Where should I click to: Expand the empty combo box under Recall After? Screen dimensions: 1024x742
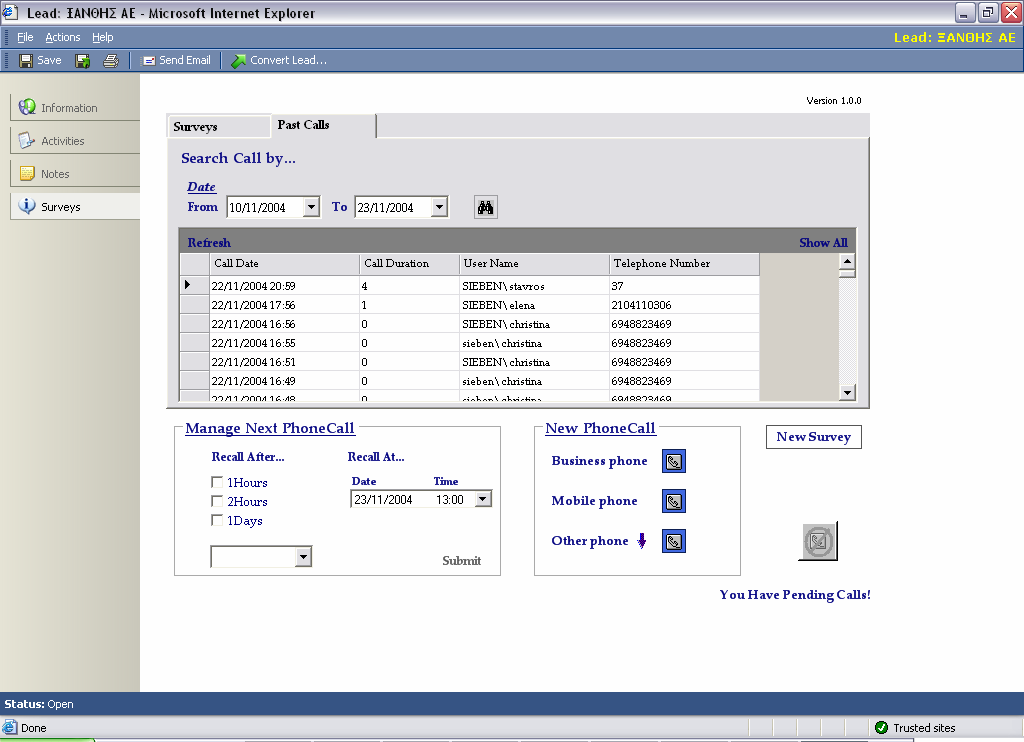tap(303, 557)
